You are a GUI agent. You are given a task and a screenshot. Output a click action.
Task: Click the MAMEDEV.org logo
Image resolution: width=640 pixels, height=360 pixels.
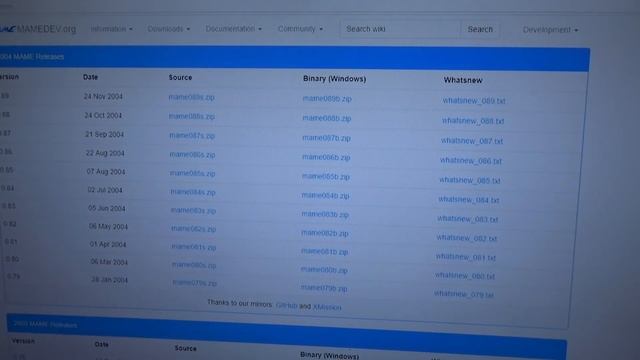point(38,29)
